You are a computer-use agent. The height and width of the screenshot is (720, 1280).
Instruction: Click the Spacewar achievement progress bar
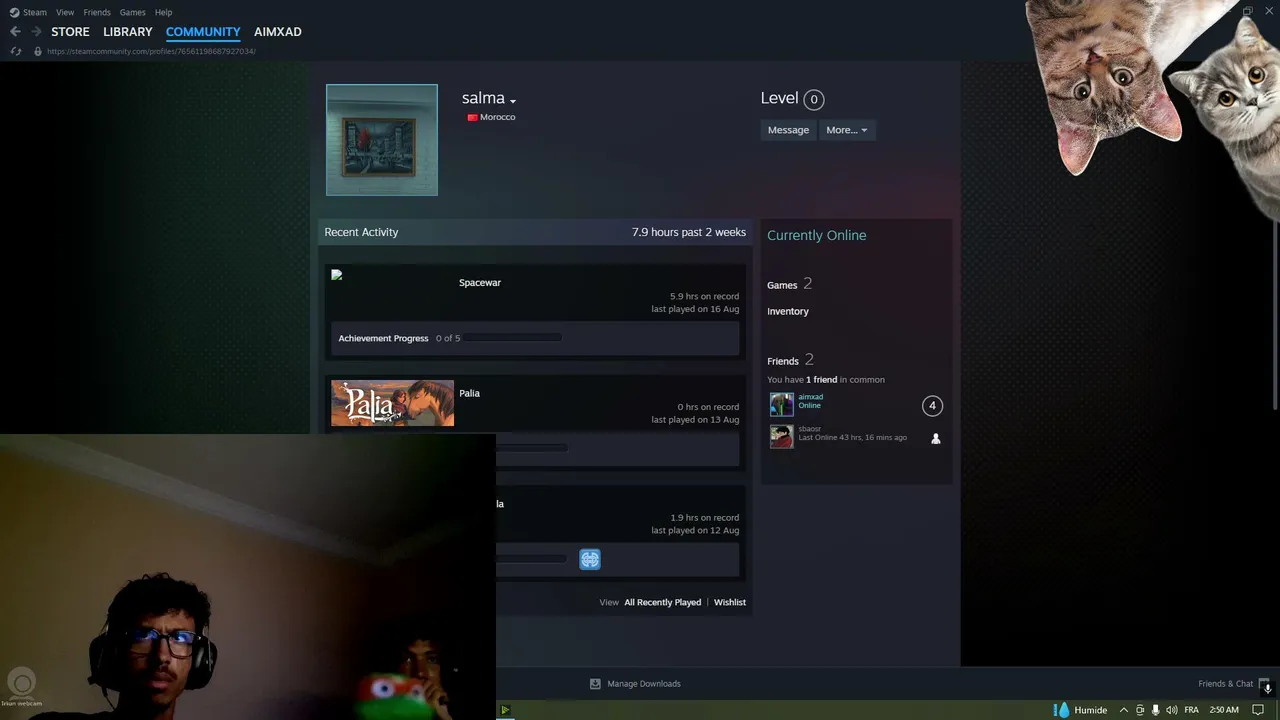tap(513, 338)
